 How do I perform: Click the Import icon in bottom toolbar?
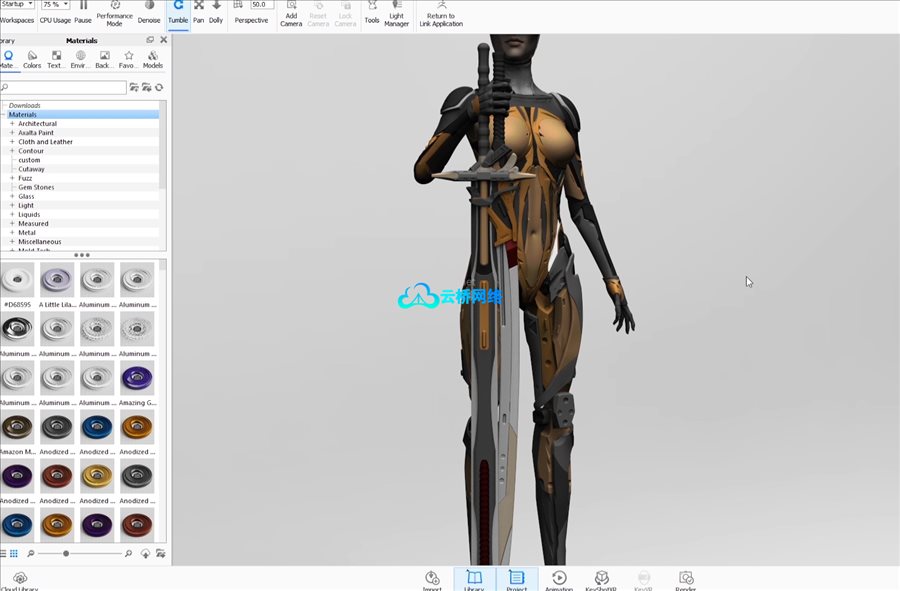click(x=432, y=580)
